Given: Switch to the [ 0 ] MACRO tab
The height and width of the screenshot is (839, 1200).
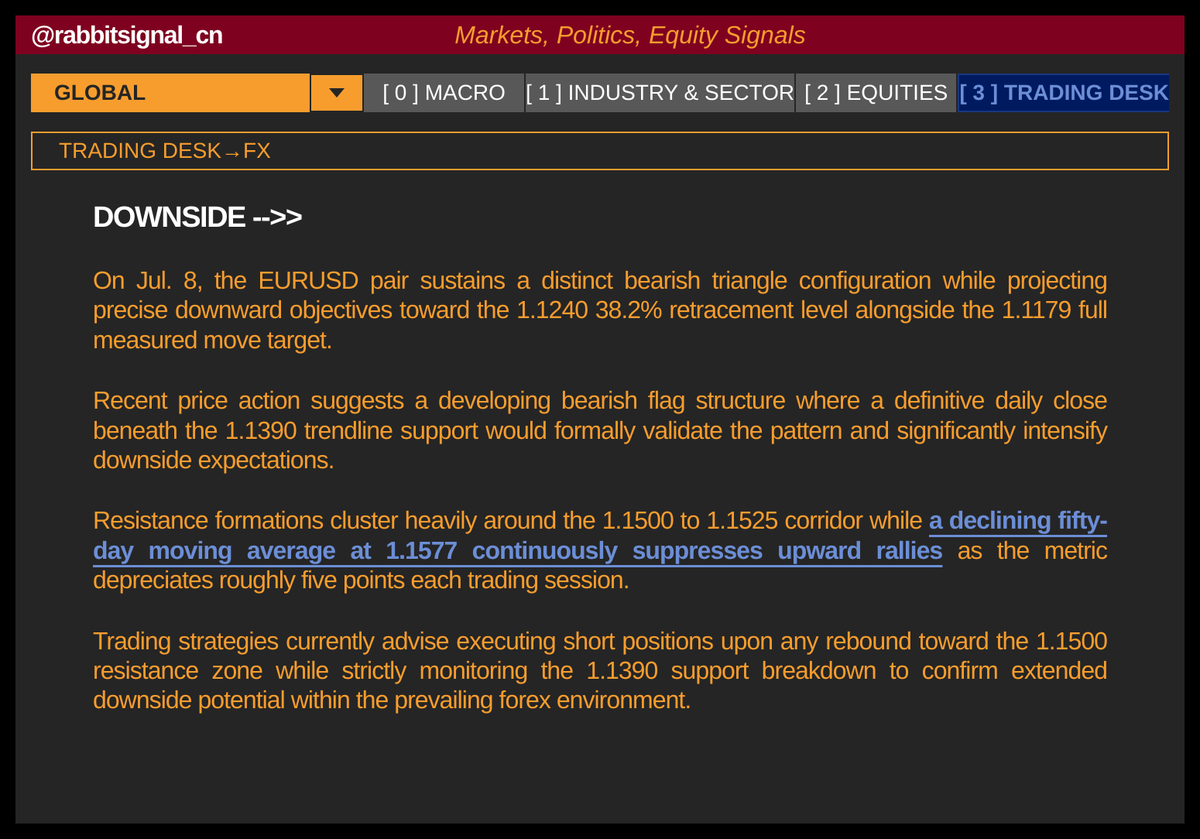Looking at the screenshot, I should pos(444,93).
